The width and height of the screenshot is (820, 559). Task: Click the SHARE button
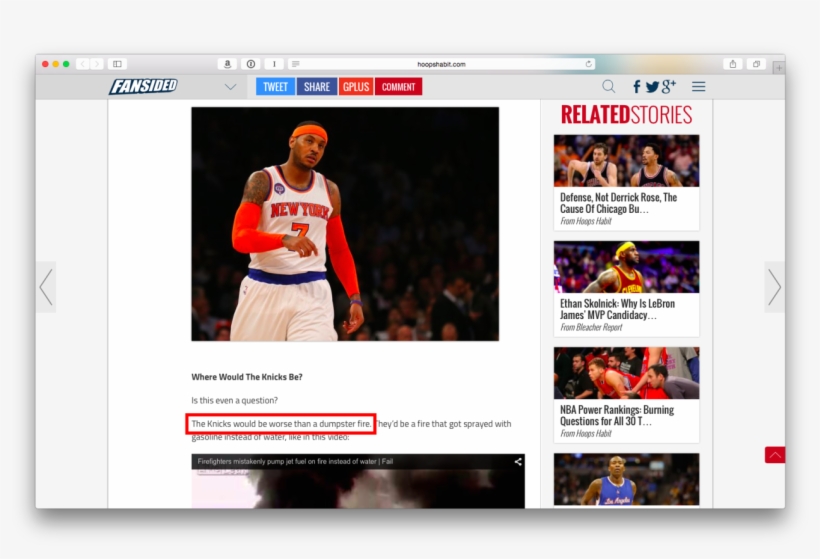(x=317, y=87)
